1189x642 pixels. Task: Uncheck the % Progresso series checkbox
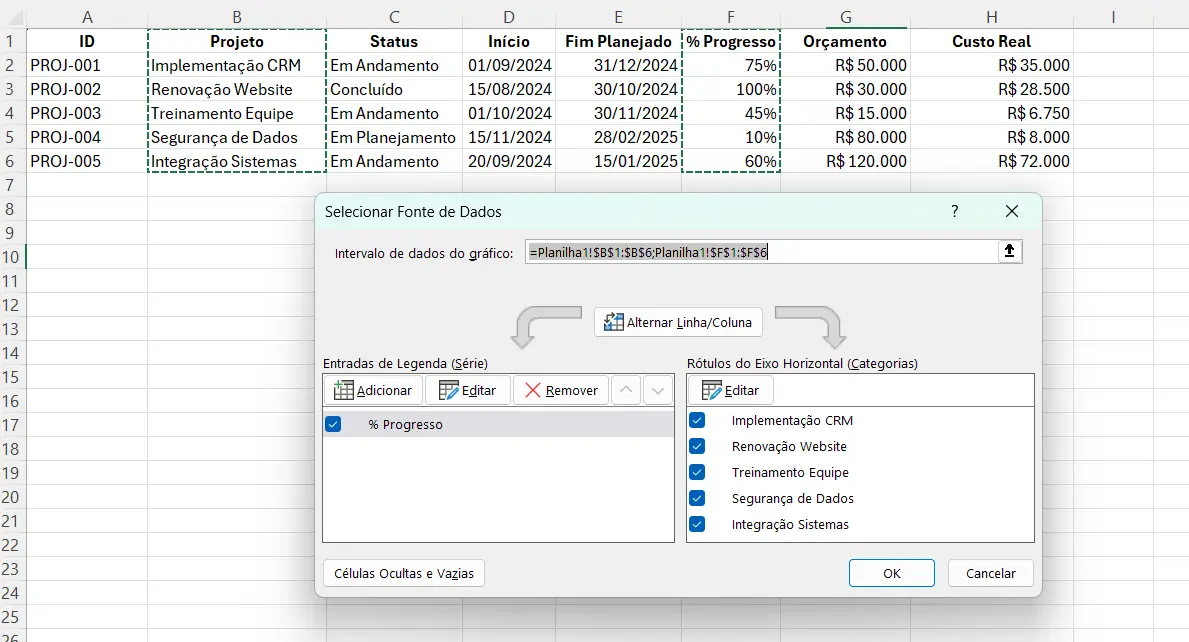(334, 424)
